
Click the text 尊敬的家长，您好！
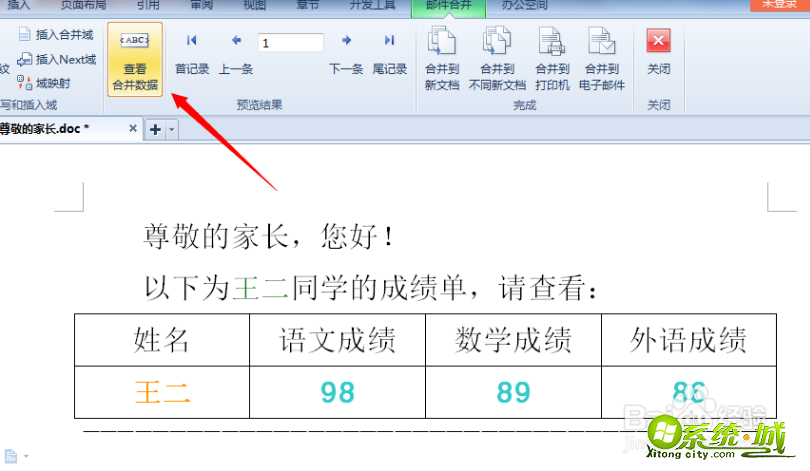pos(269,237)
